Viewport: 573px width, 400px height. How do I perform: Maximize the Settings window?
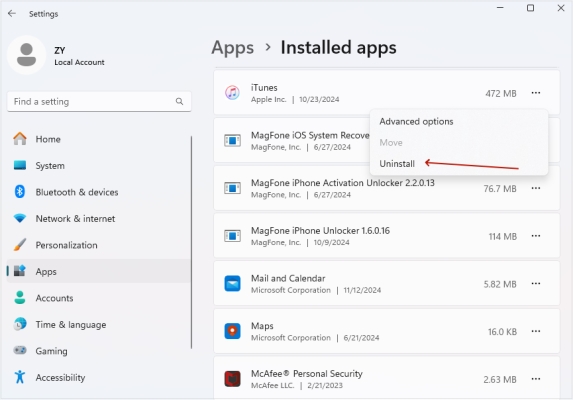530,8
